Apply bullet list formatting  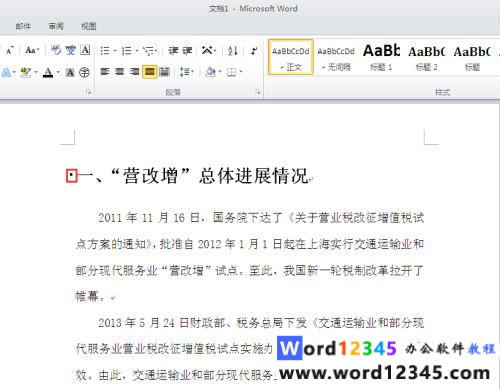click(x=105, y=51)
